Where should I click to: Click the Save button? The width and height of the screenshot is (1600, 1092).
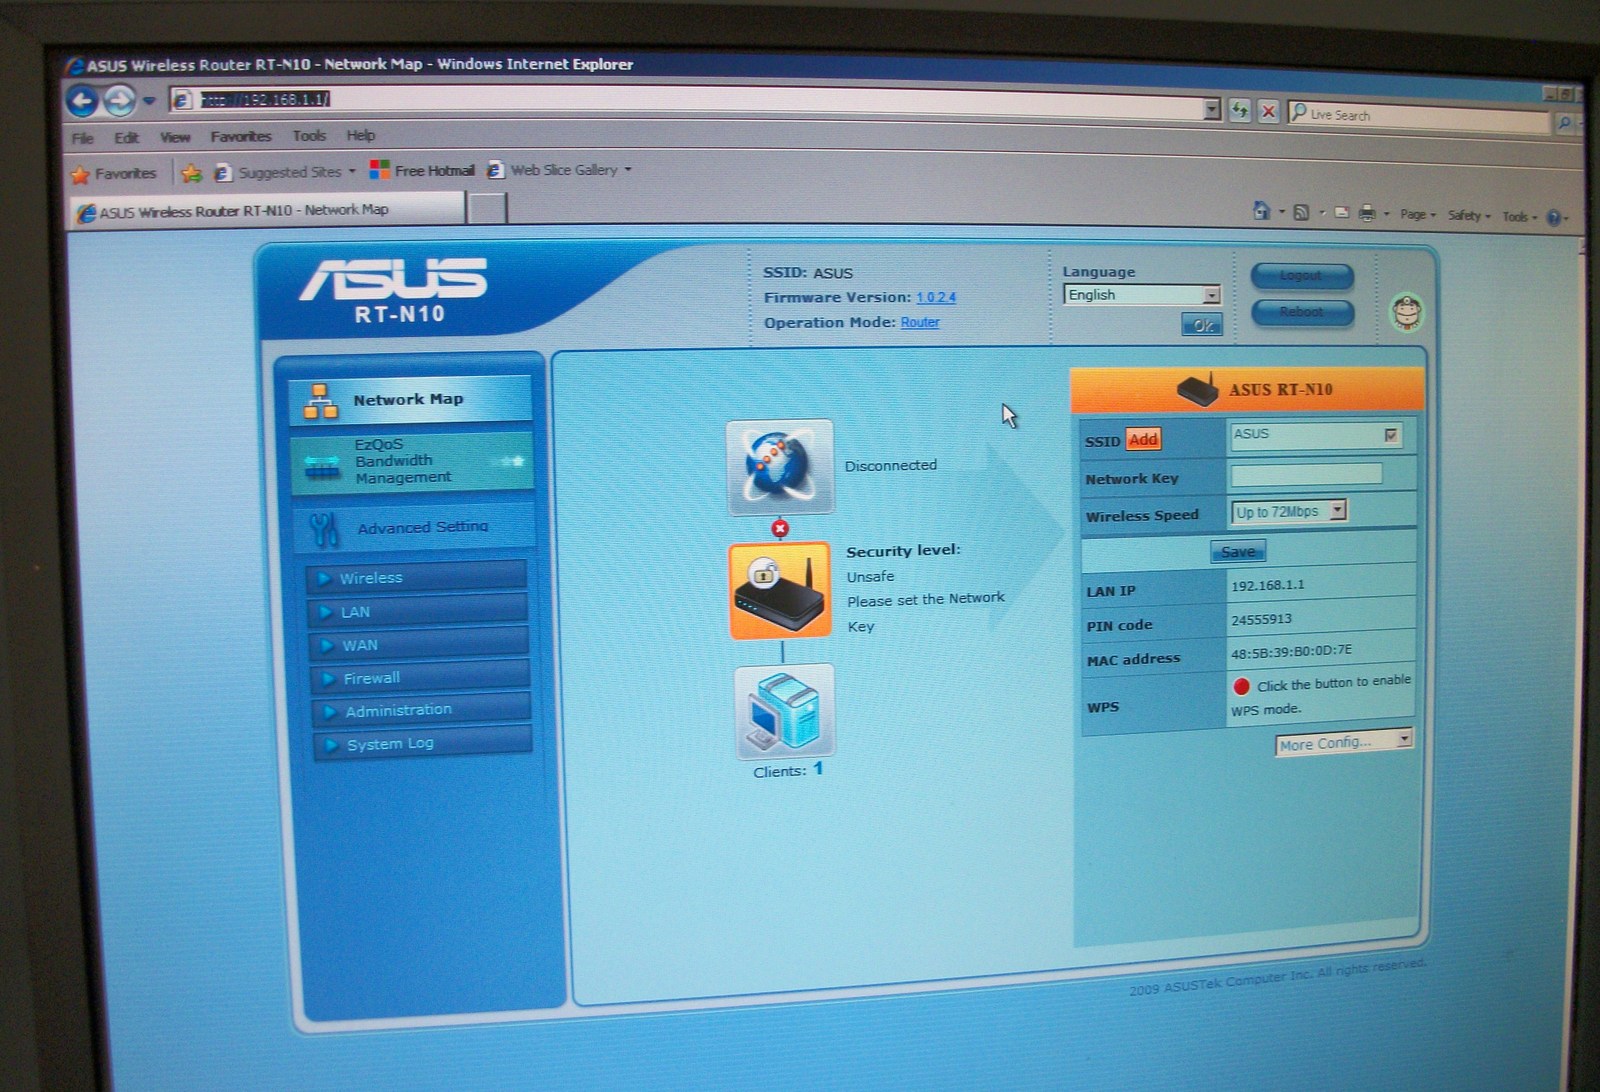pos(1237,552)
